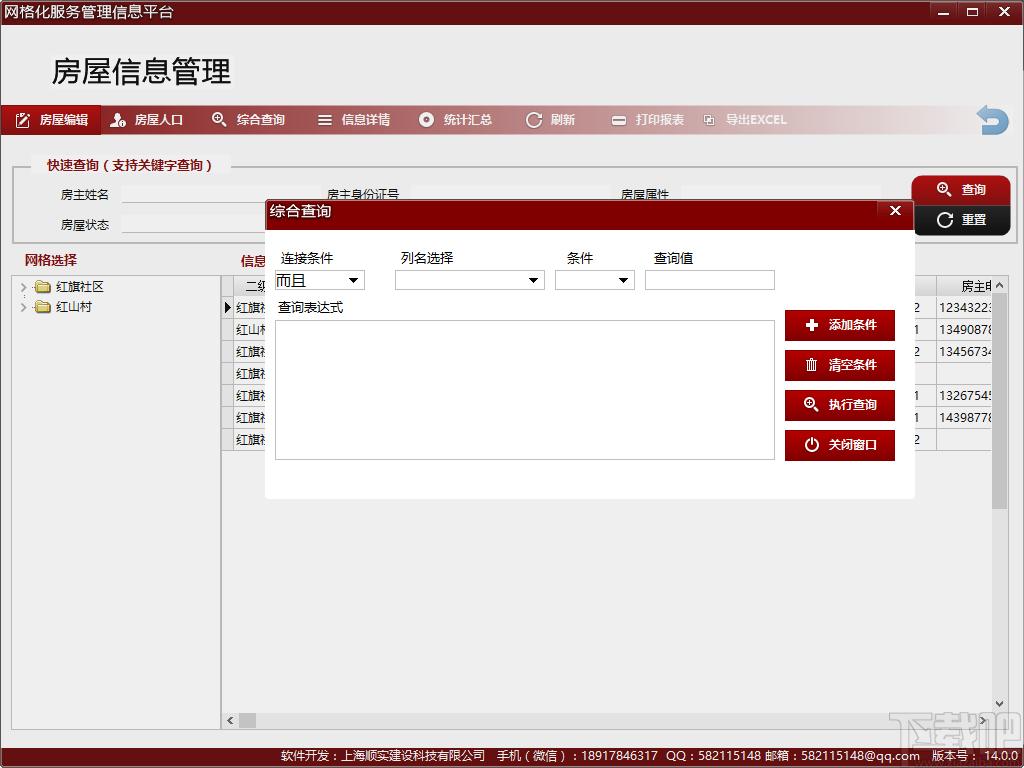The height and width of the screenshot is (768, 1024).
Task: Click 打印报表 in the toolbar
Action: (x=647, y=120)
